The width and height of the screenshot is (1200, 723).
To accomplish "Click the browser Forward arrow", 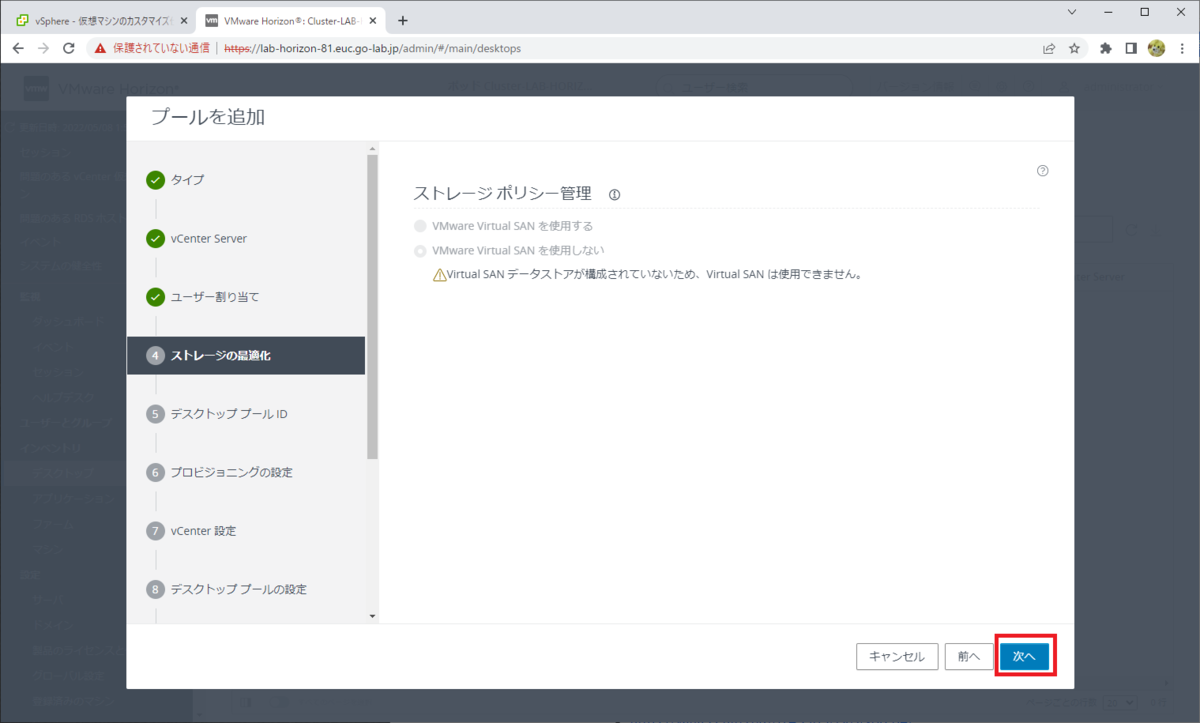I will coord(44,48).
